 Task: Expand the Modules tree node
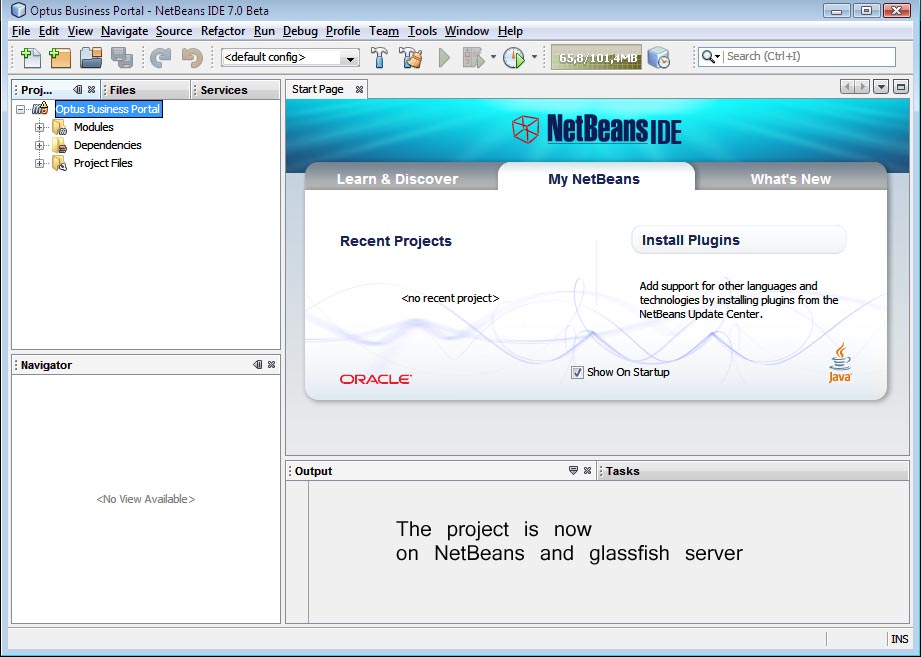click(40, 127)
